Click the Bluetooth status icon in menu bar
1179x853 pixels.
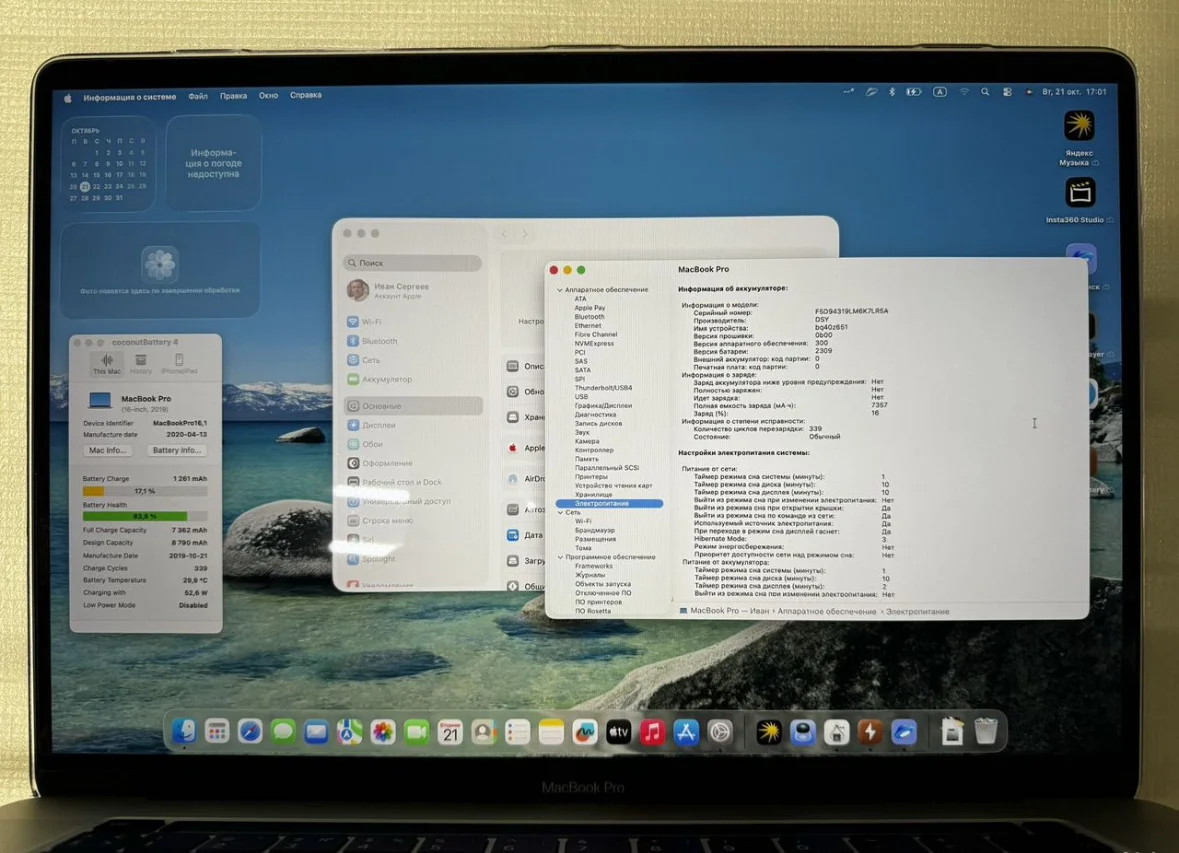[x=892, y=92]
